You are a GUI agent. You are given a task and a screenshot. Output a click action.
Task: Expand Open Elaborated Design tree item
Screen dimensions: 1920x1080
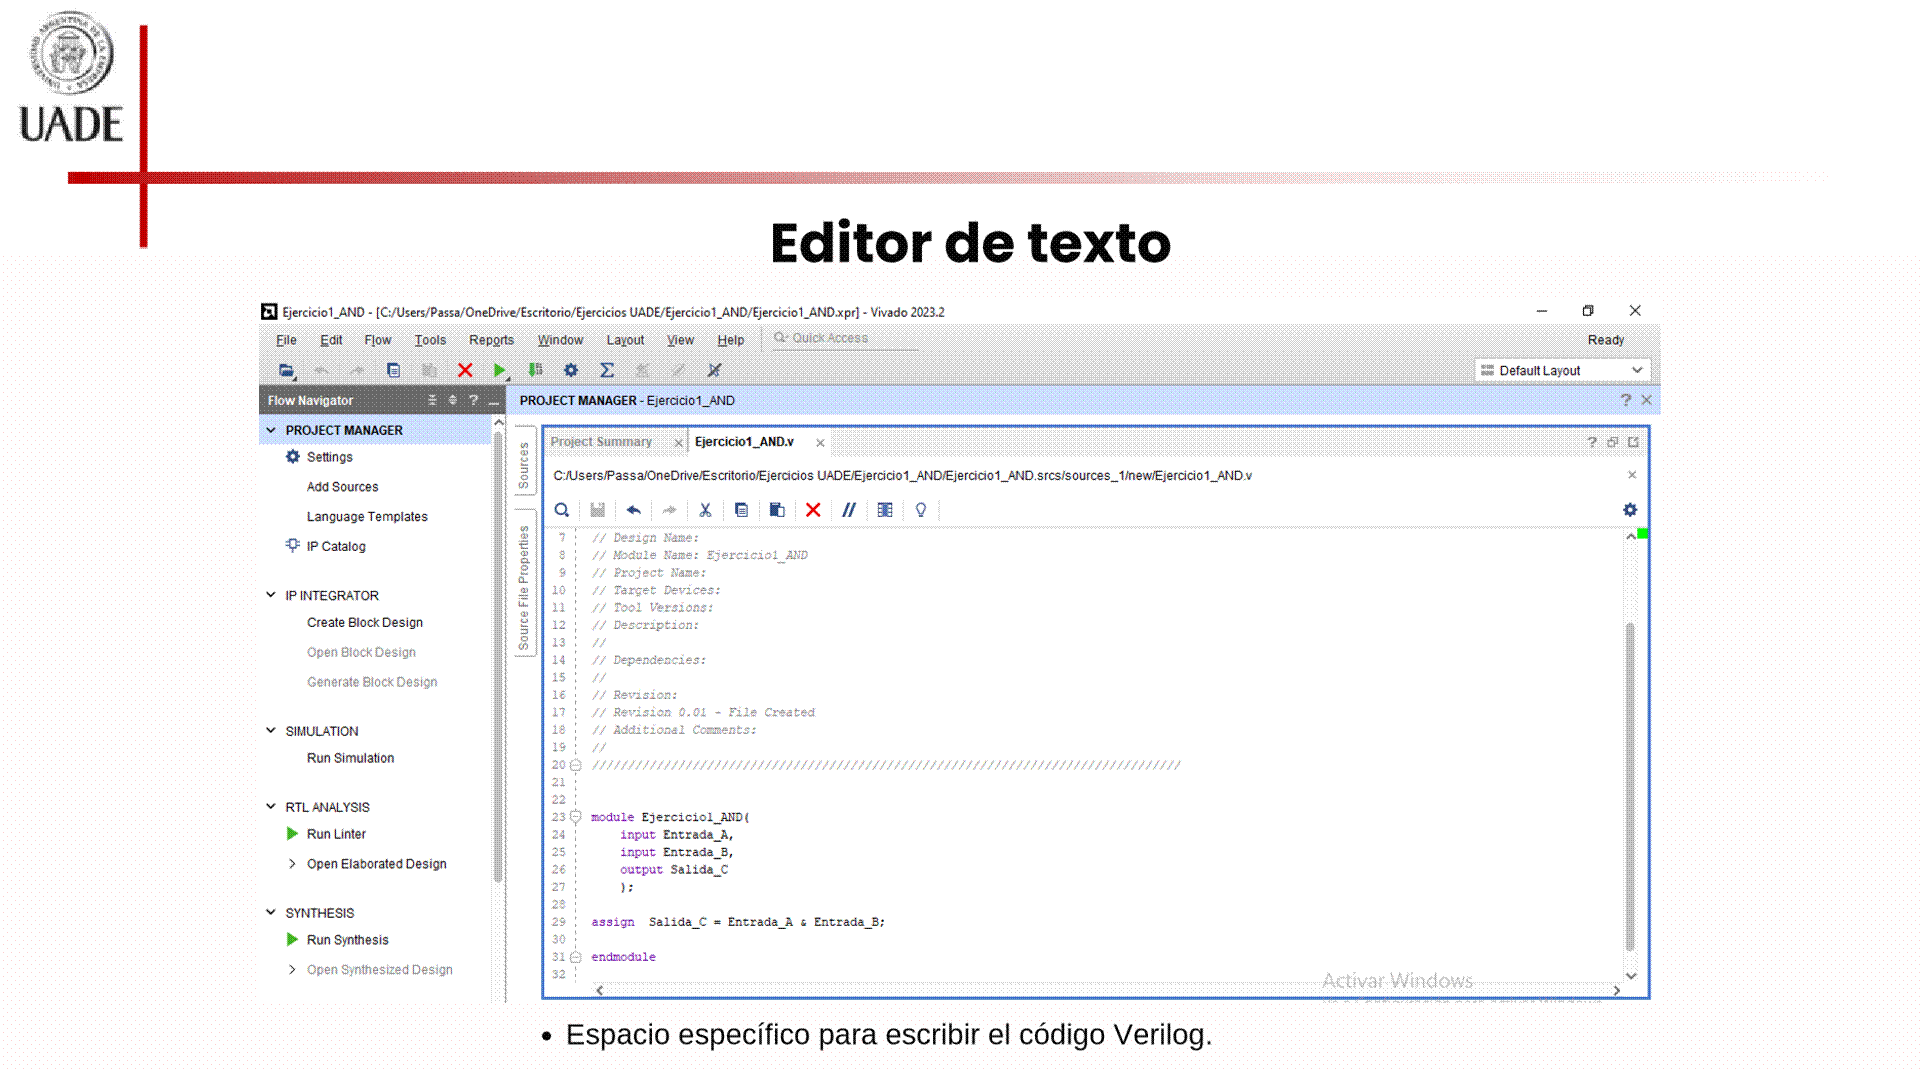pyautogui.click(x=292, y=864)
